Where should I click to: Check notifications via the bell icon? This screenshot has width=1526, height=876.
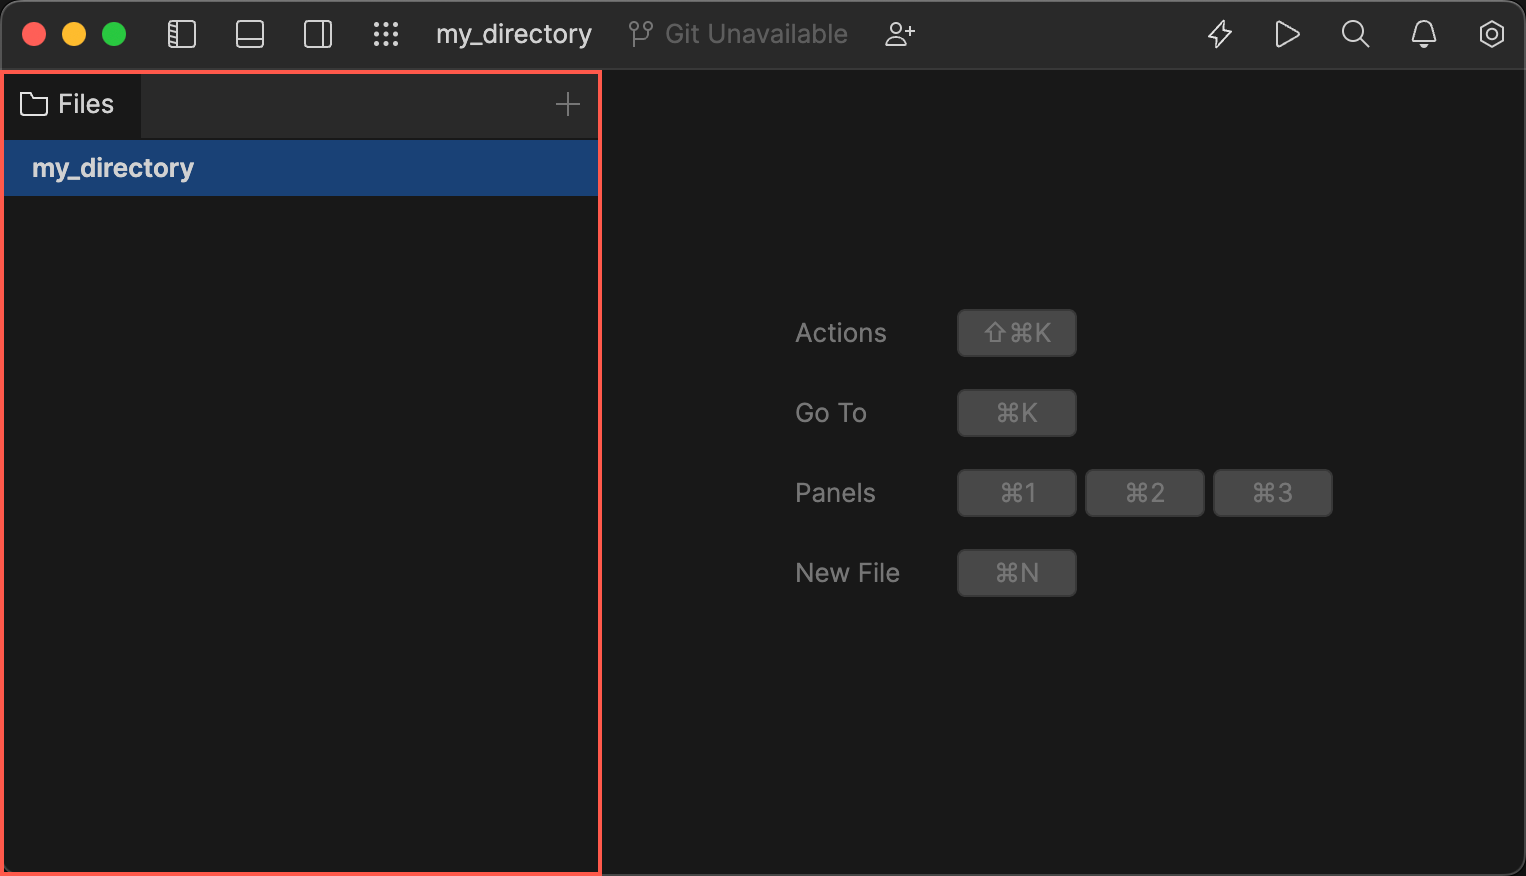click(1423, 33)
